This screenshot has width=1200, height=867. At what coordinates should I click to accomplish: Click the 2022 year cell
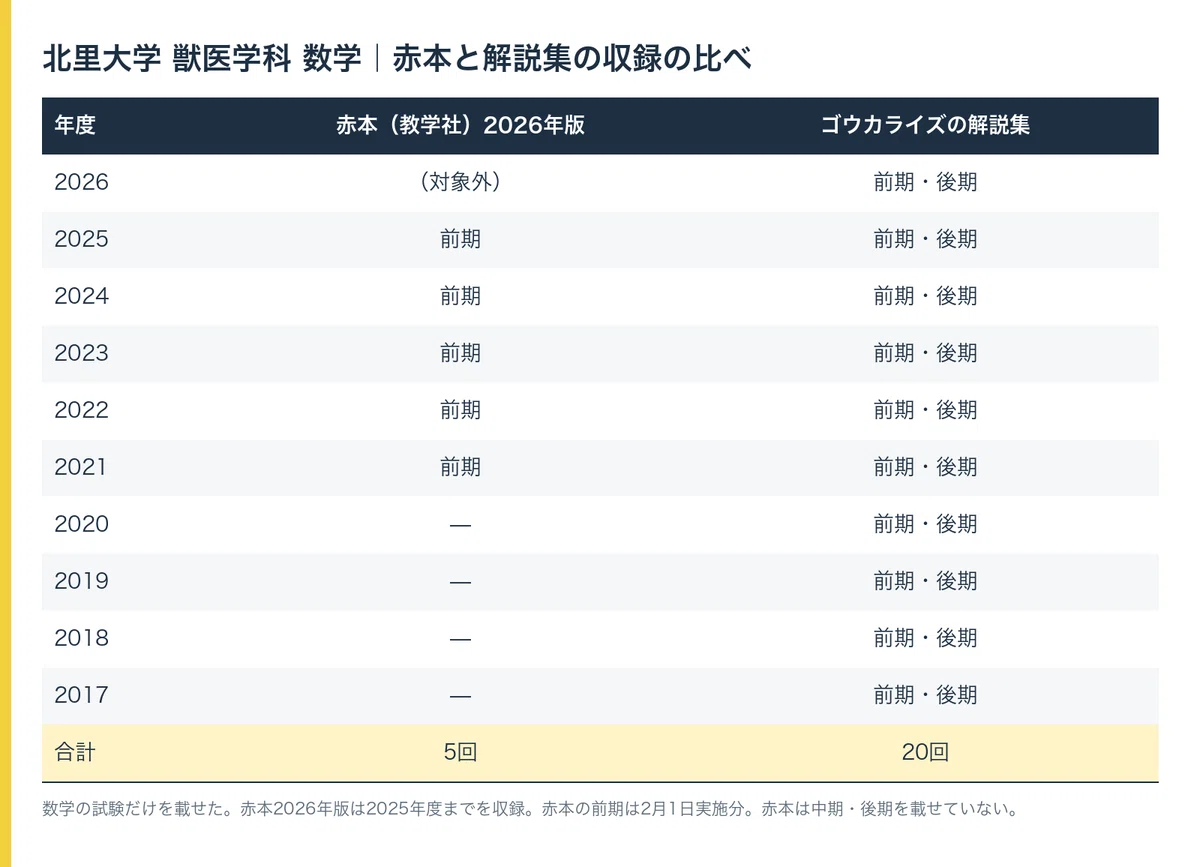coord(81,411)
